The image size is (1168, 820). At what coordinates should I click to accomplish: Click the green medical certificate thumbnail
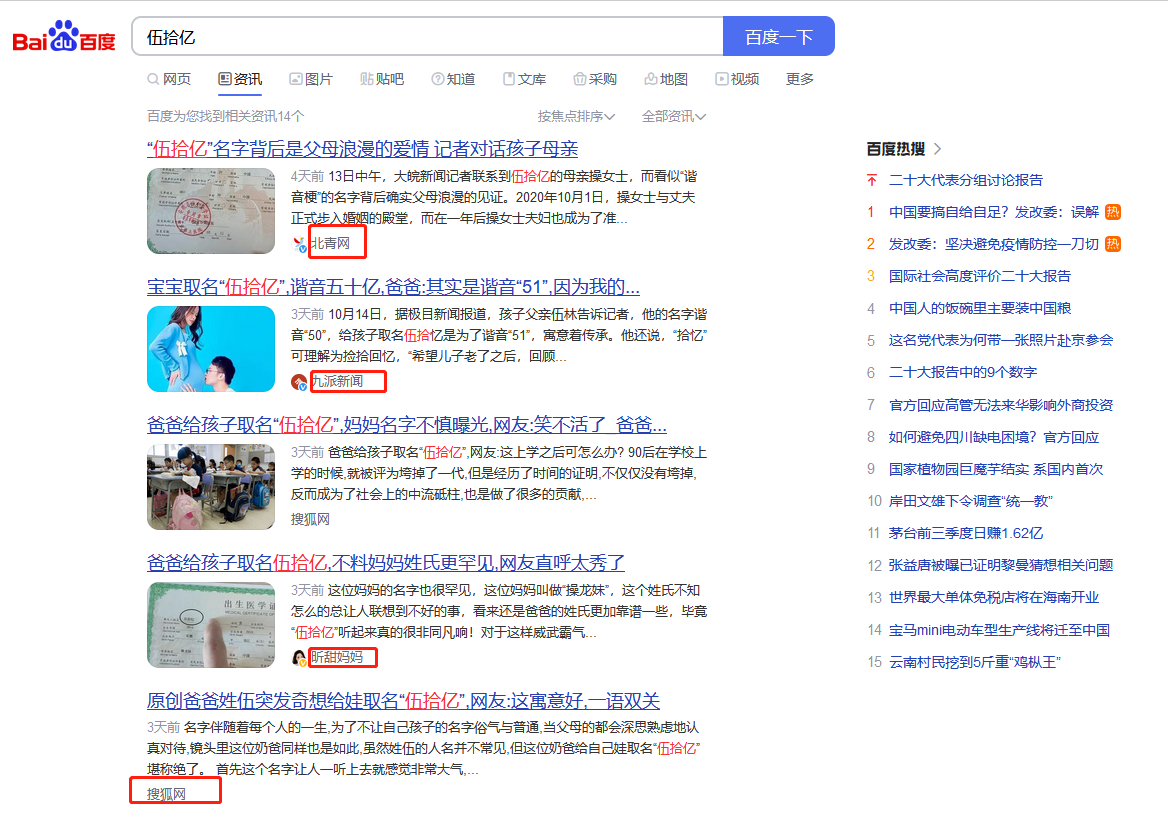211,624
